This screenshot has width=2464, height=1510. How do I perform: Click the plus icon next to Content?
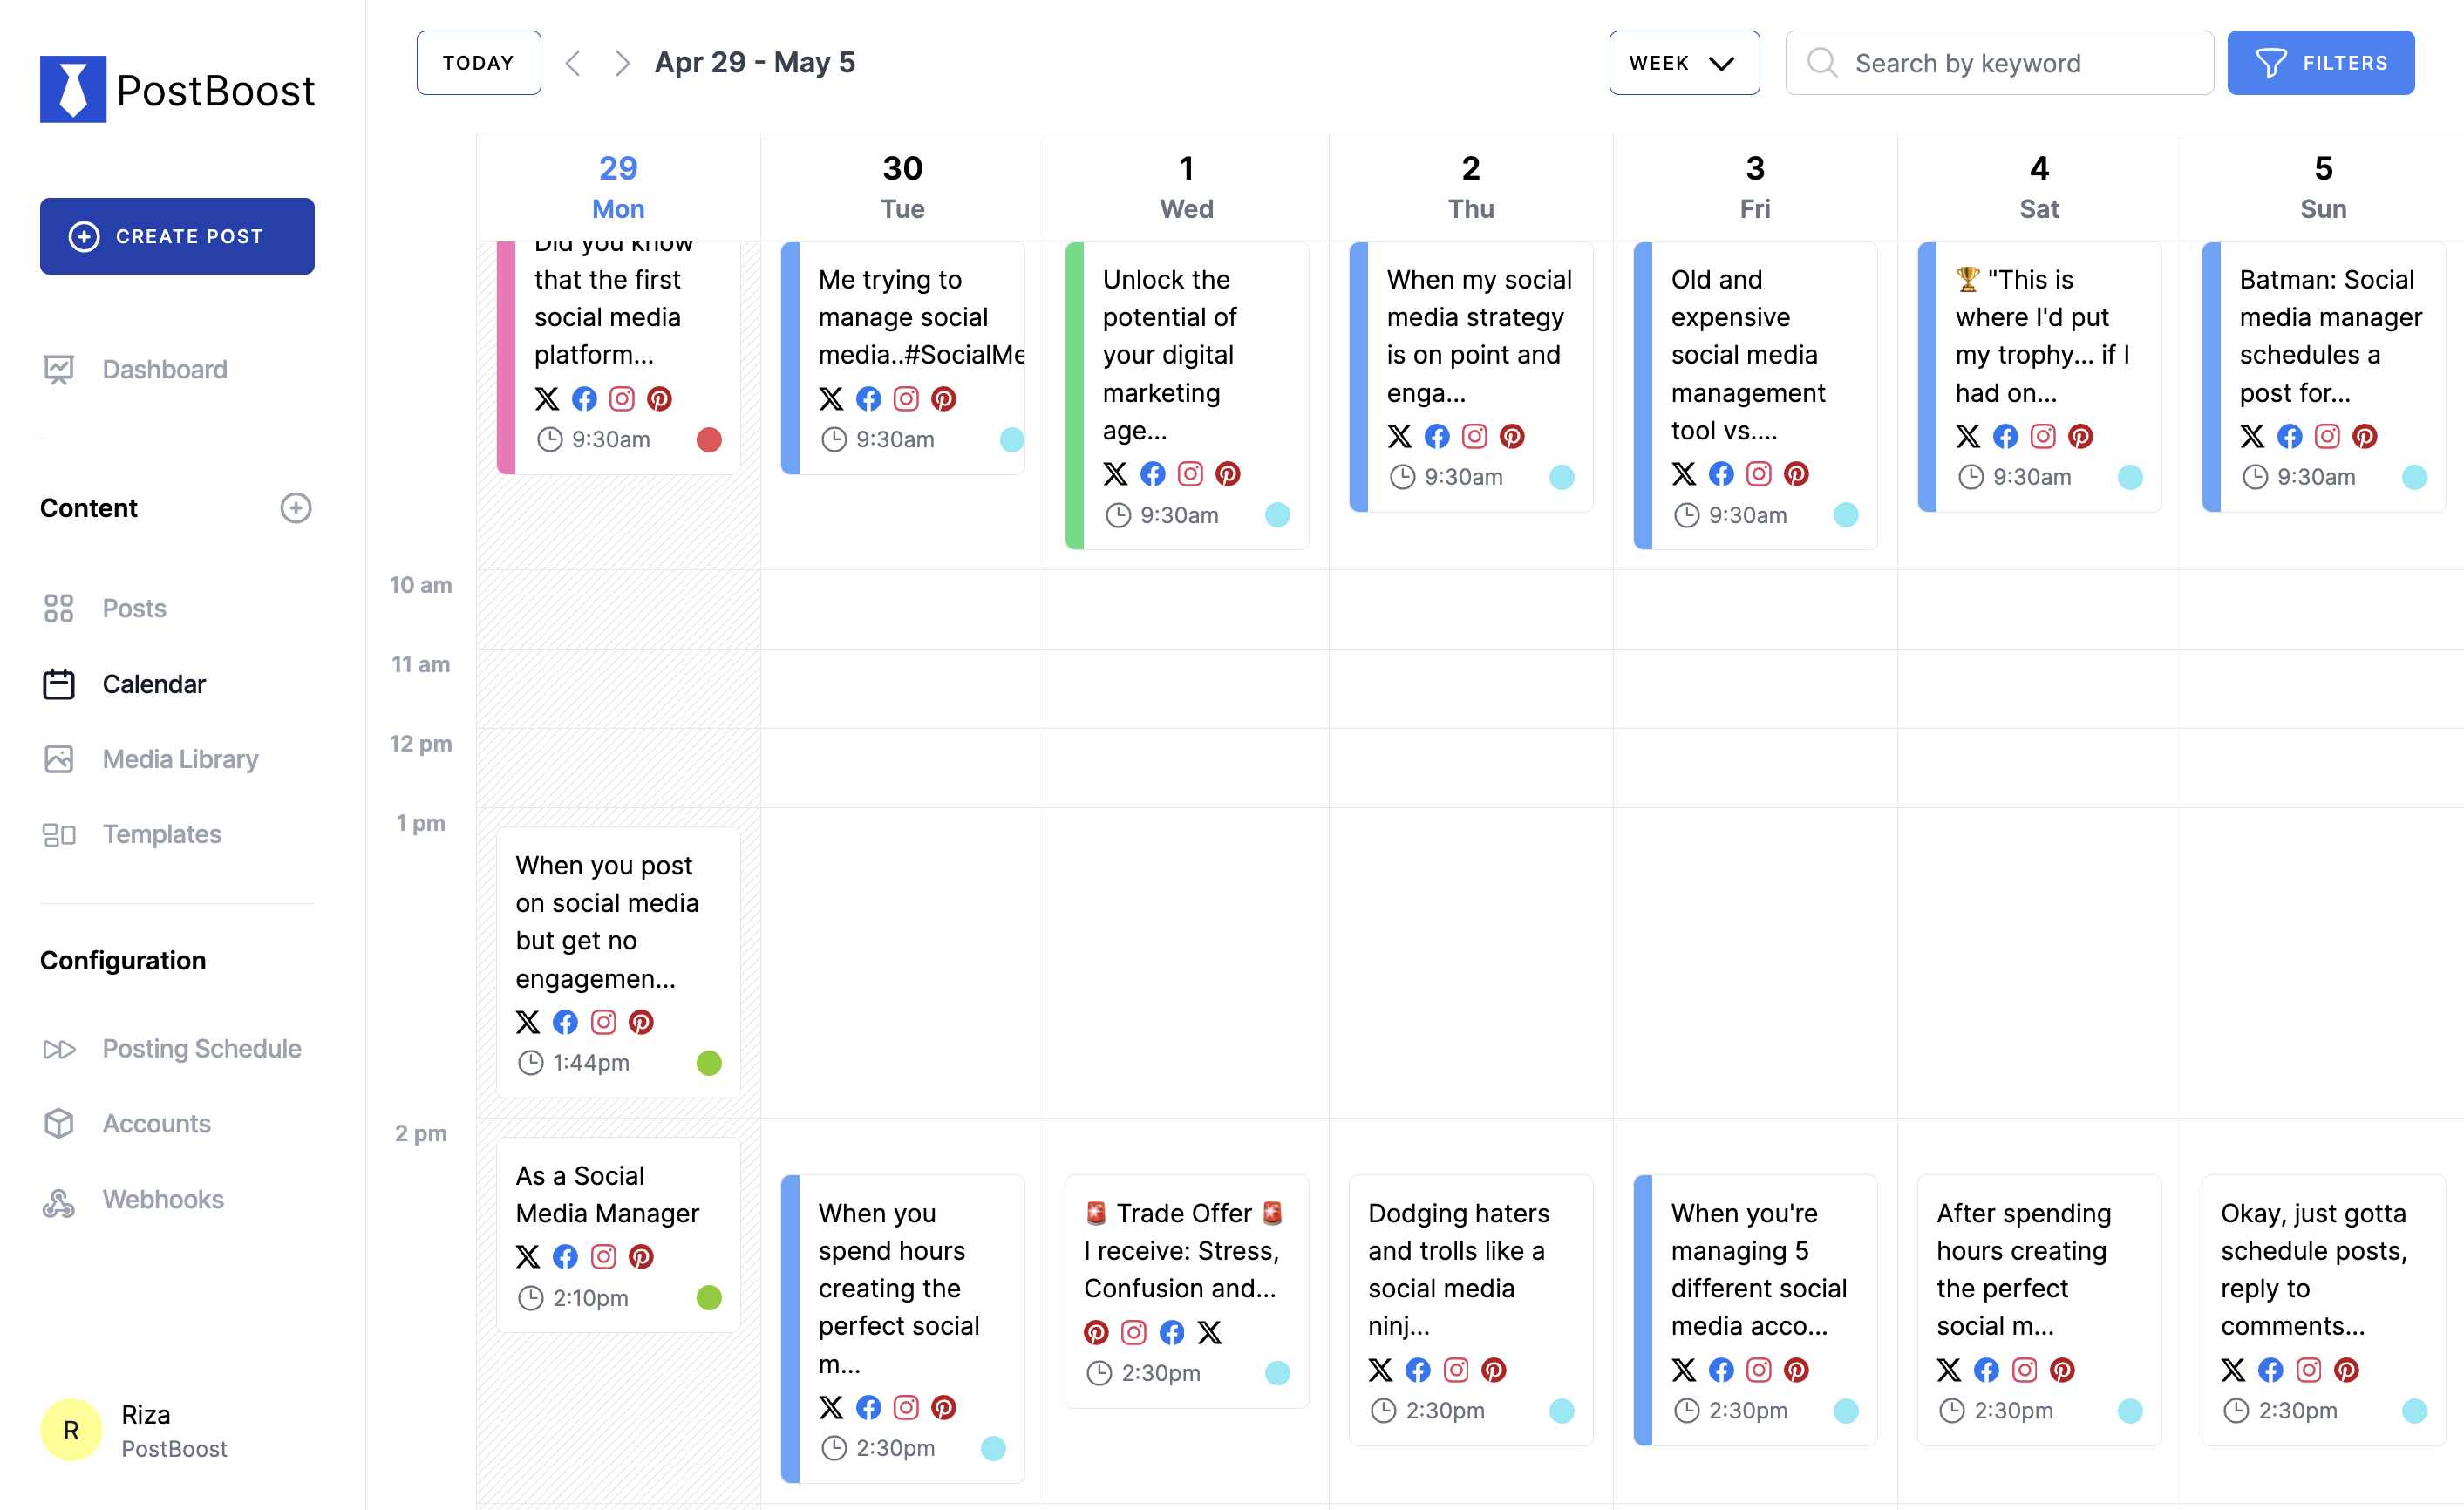point(295,508)
